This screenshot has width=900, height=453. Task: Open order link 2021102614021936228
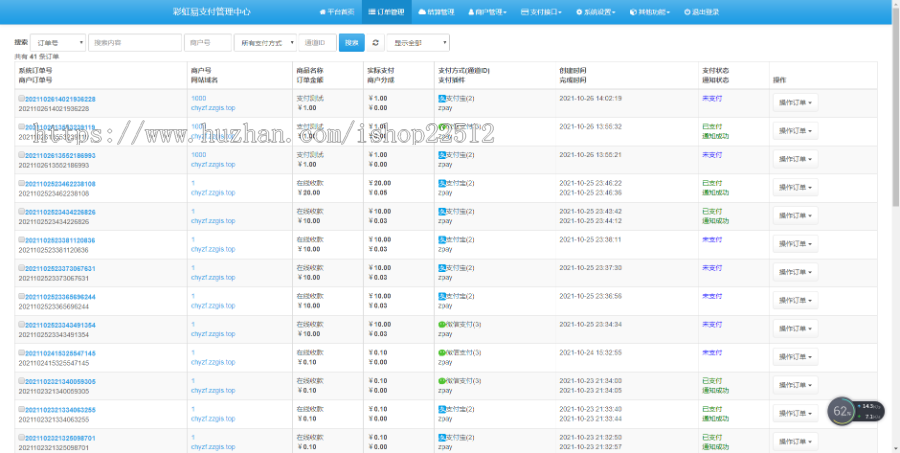pos(60,99)
